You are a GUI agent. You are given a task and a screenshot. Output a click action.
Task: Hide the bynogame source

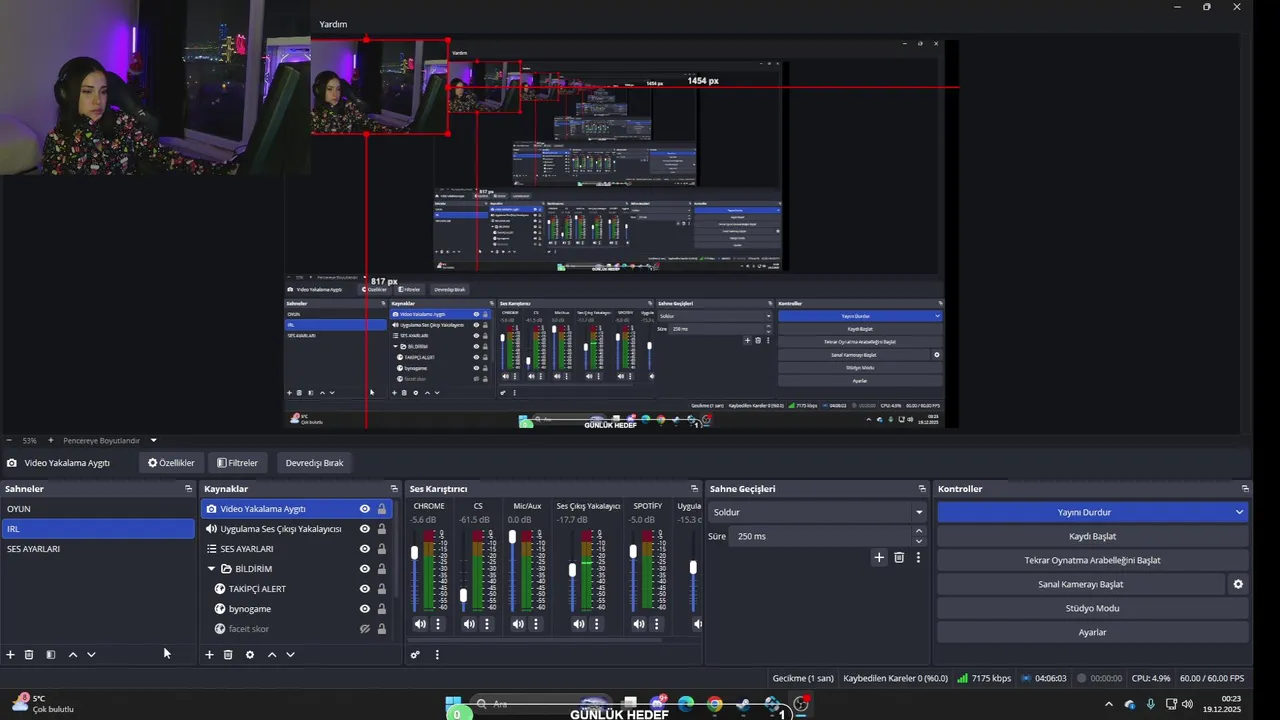[365, 609]
